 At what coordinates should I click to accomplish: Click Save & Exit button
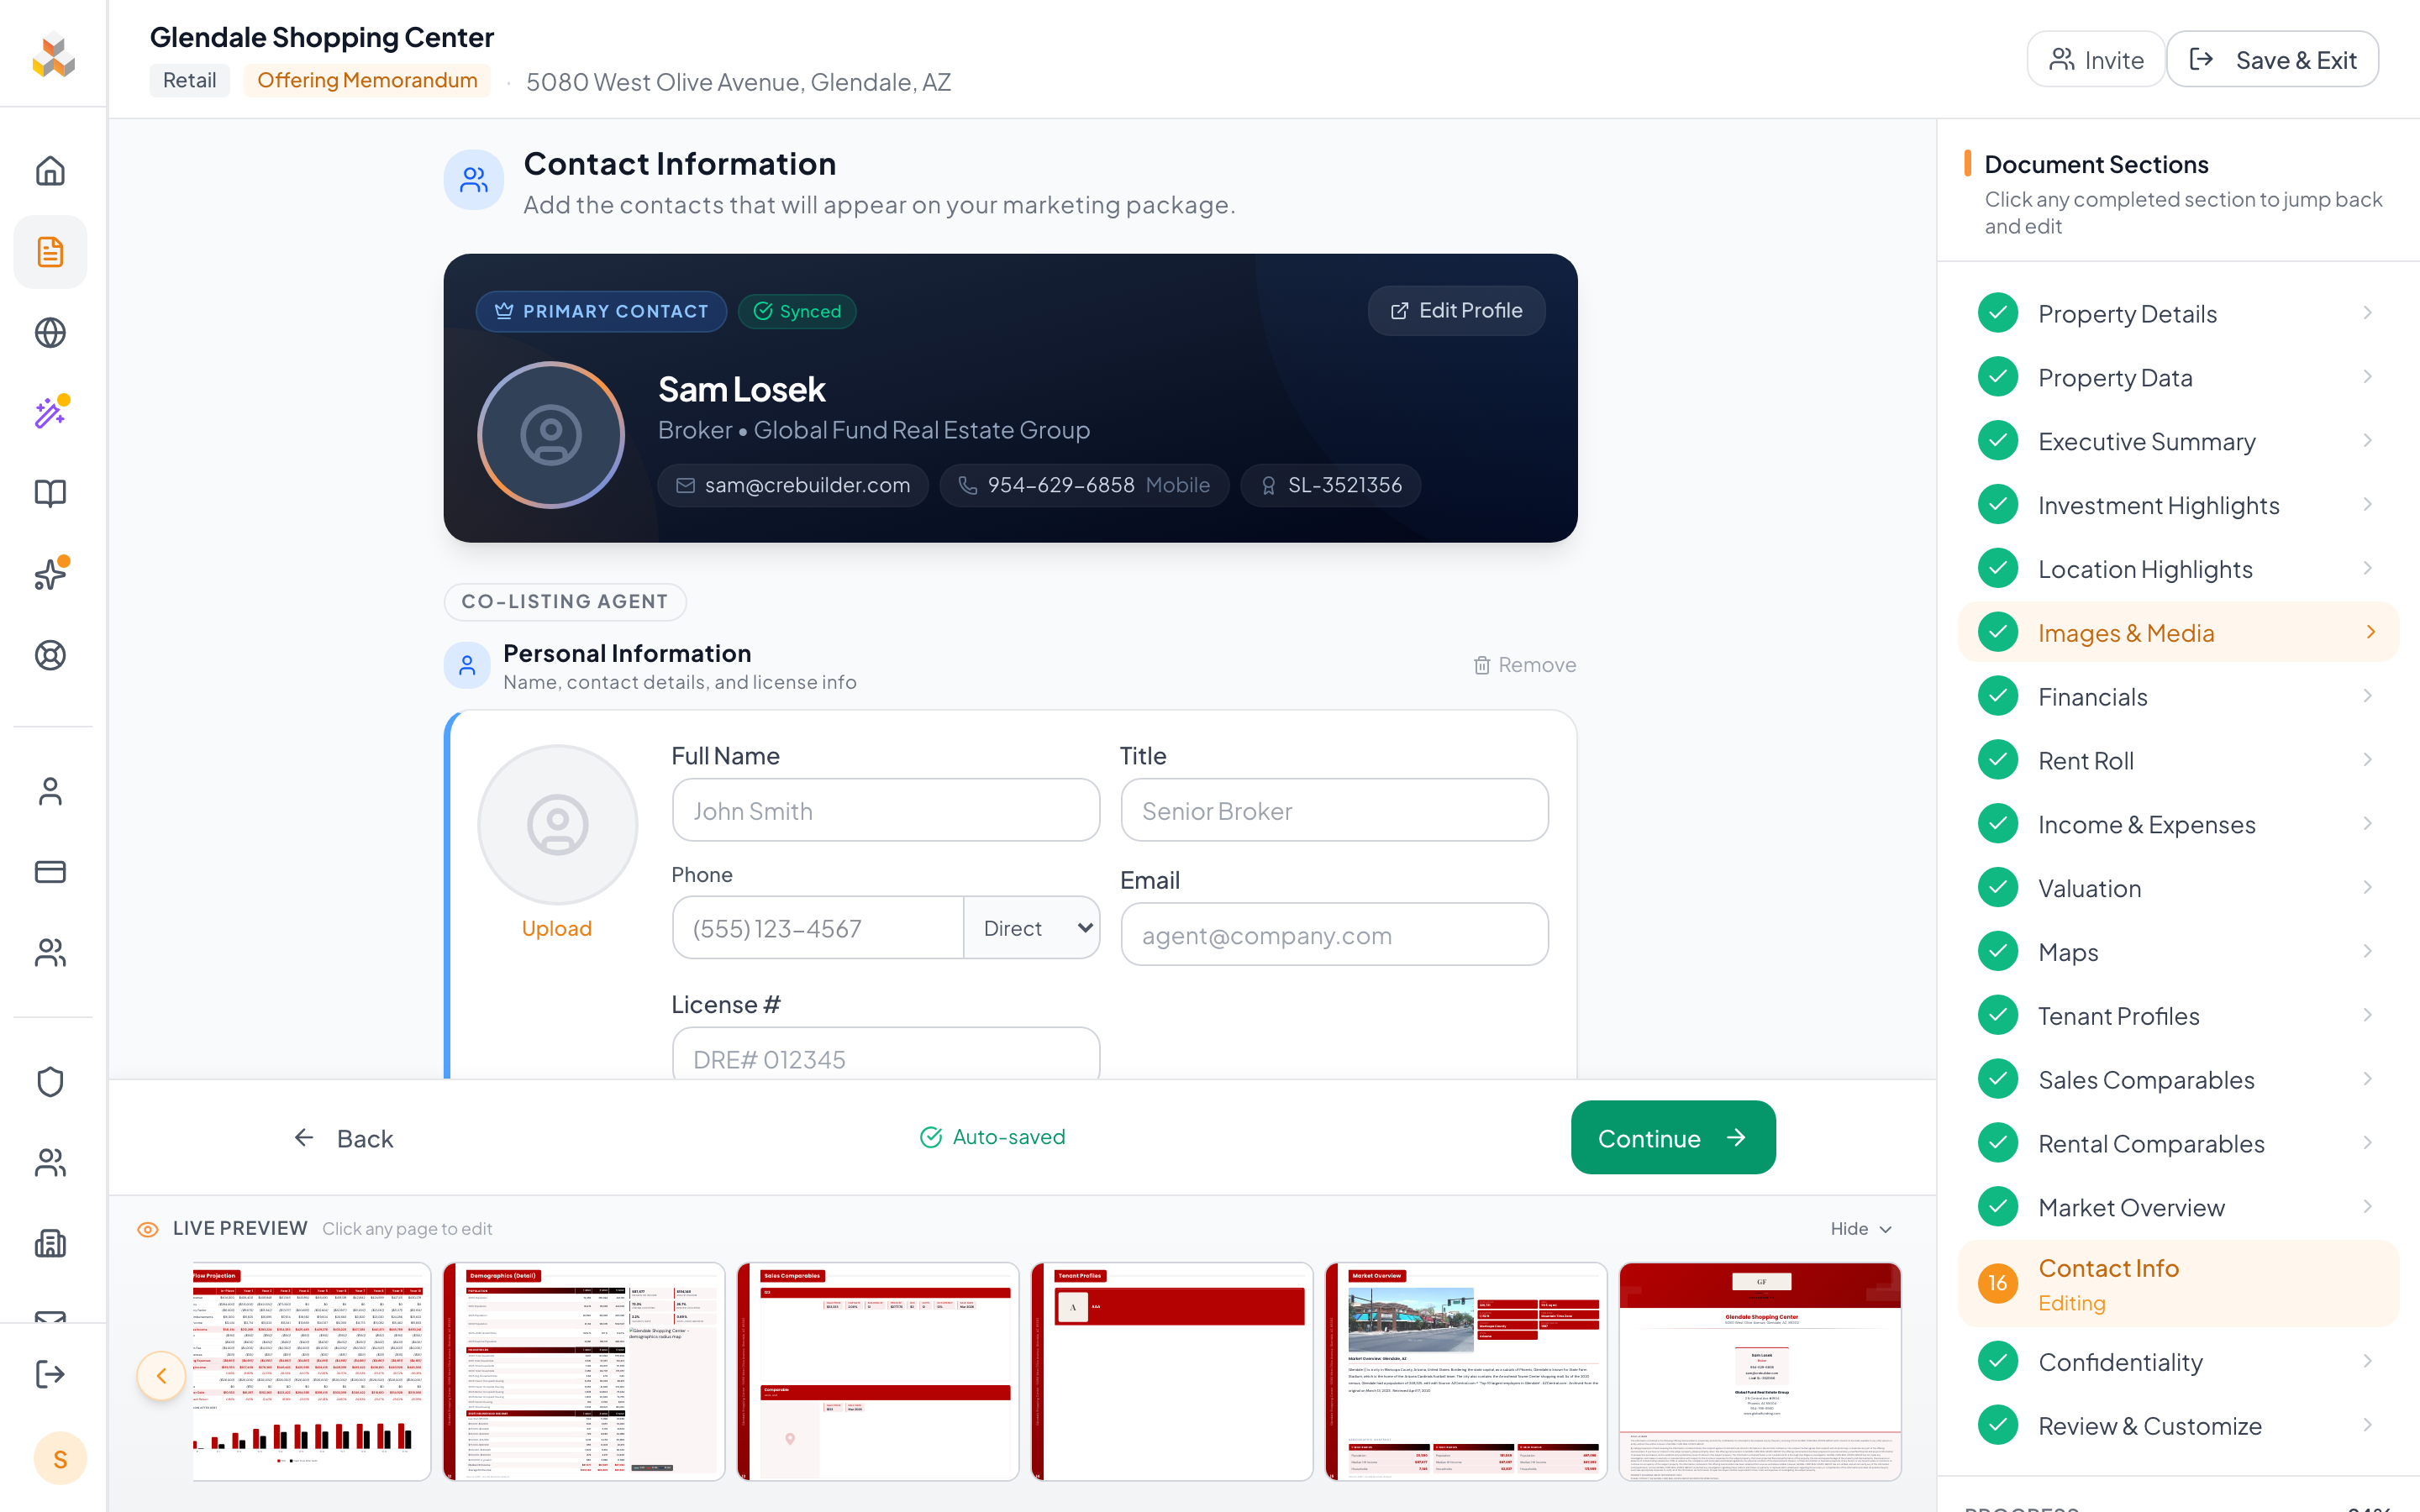(x=2273, y=60)
